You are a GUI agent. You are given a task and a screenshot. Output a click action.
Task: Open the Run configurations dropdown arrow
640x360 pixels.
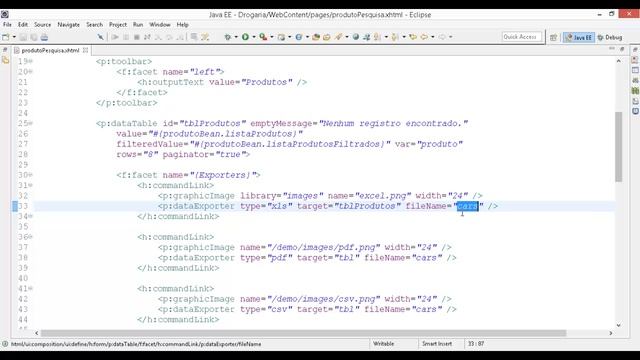click(x=254, y=37)
